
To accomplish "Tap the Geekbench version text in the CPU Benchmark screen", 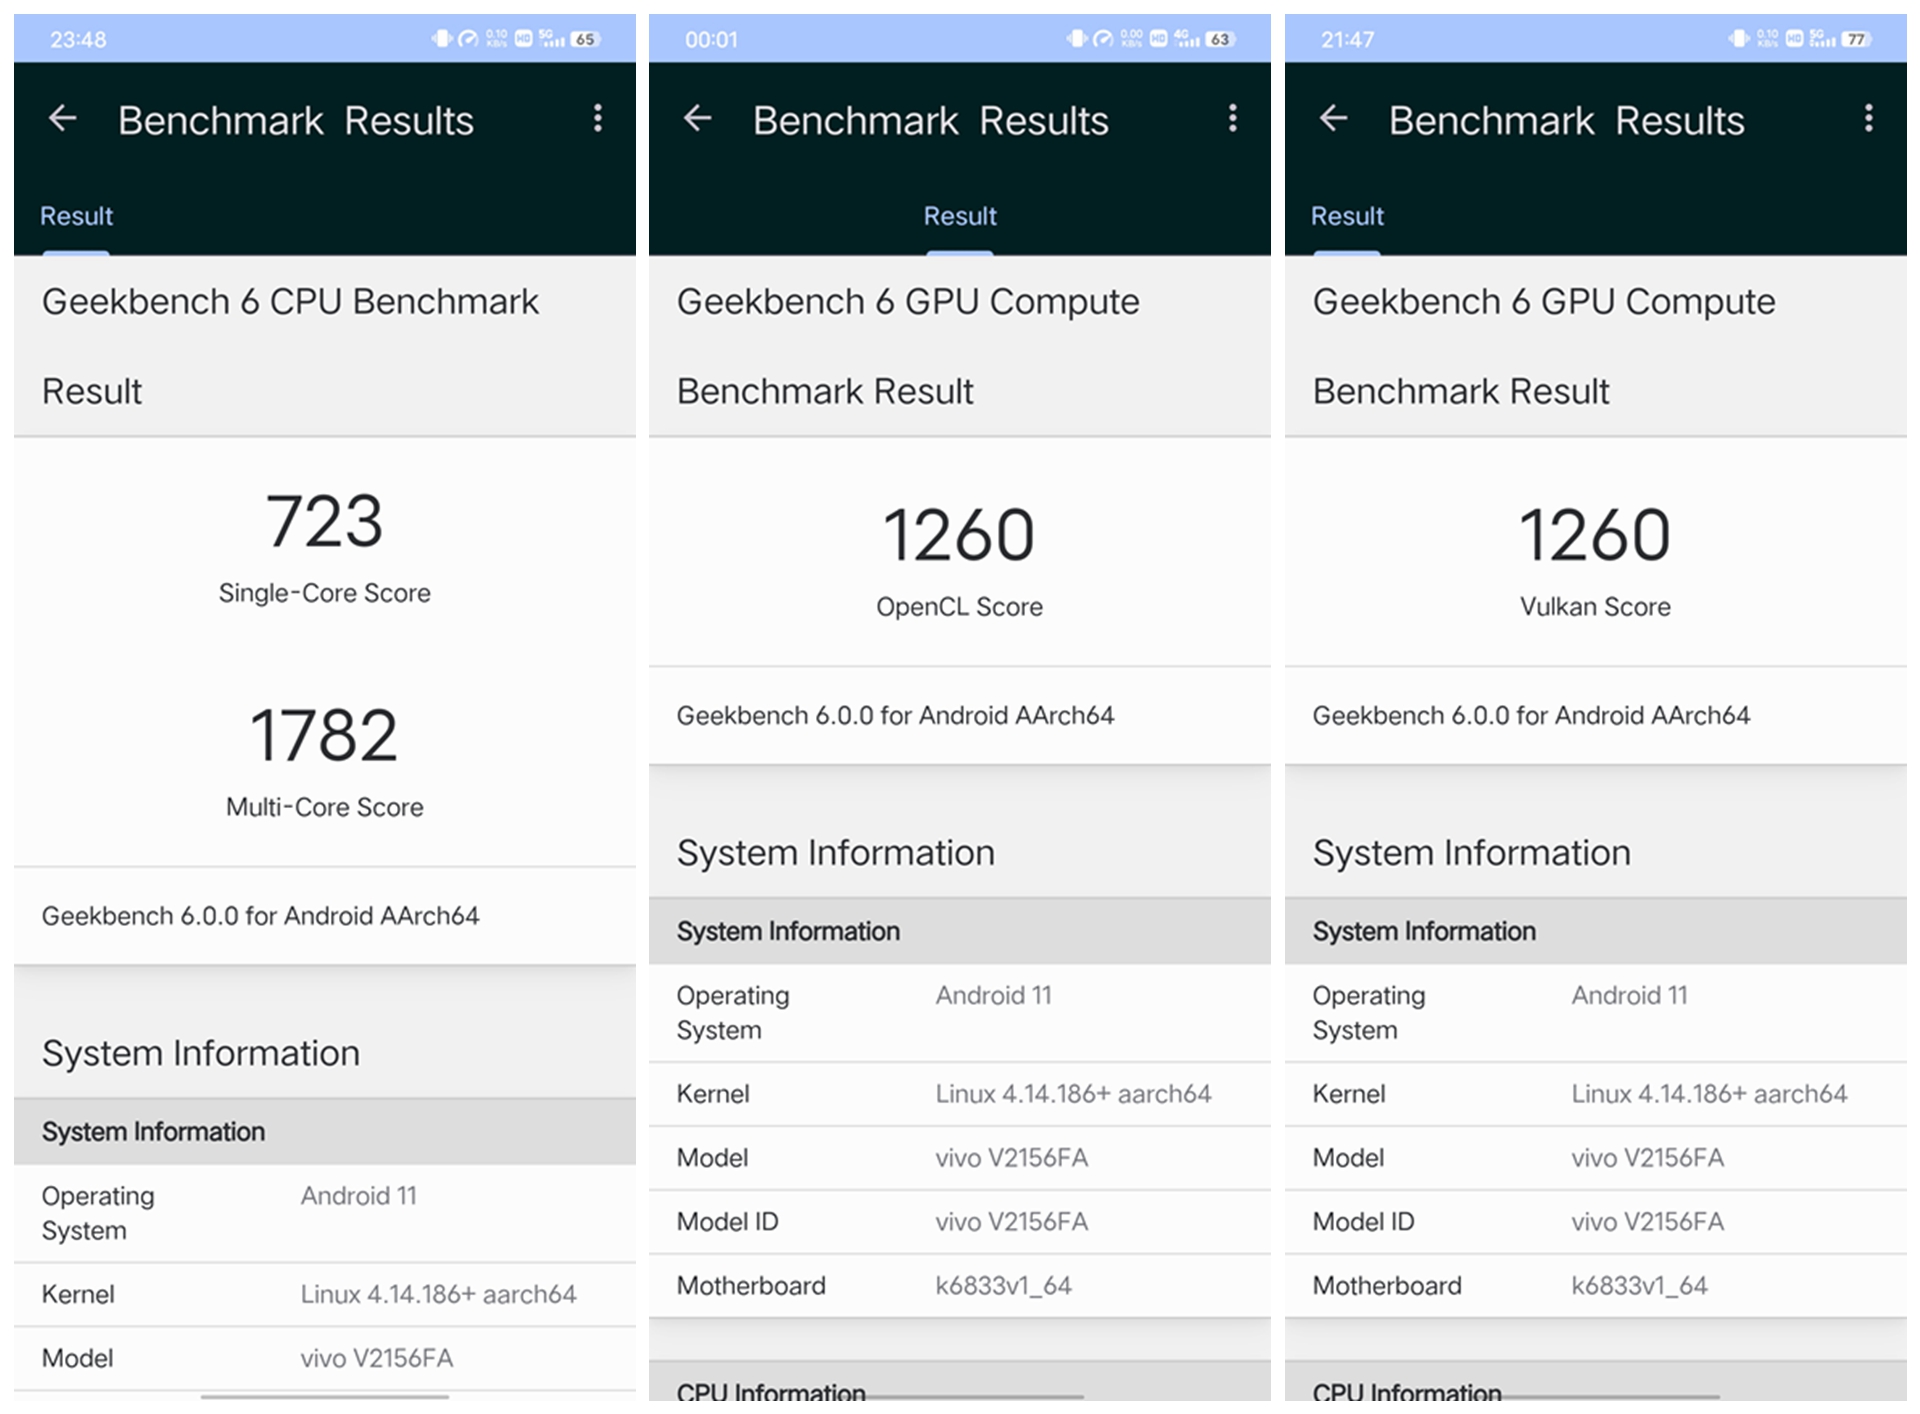I will (x=260, y=916).
